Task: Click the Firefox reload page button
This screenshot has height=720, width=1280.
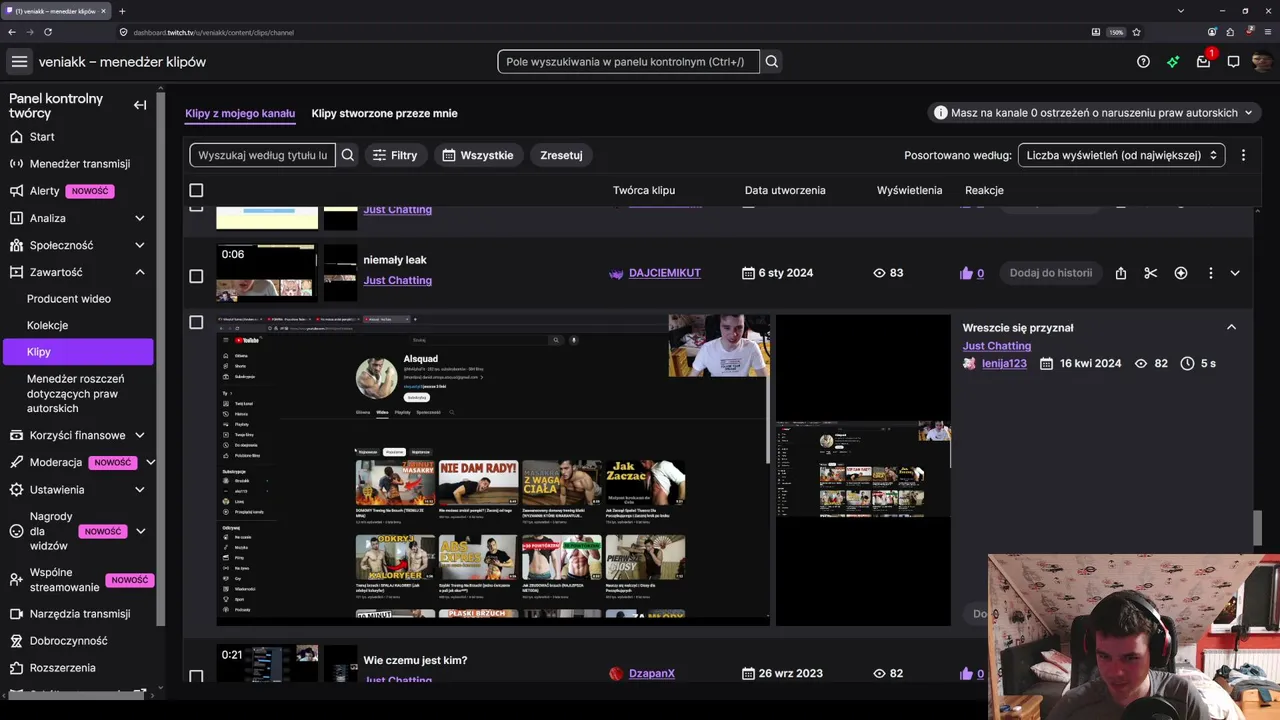Action: [x=48, y=32]
